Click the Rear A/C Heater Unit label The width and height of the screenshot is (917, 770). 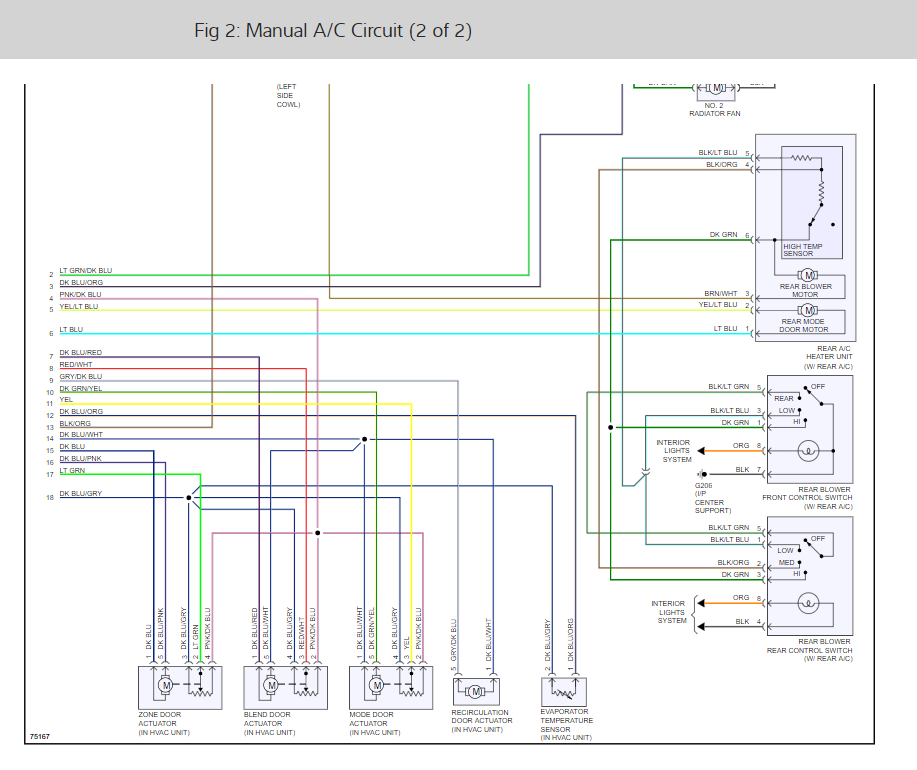point(828,357)
